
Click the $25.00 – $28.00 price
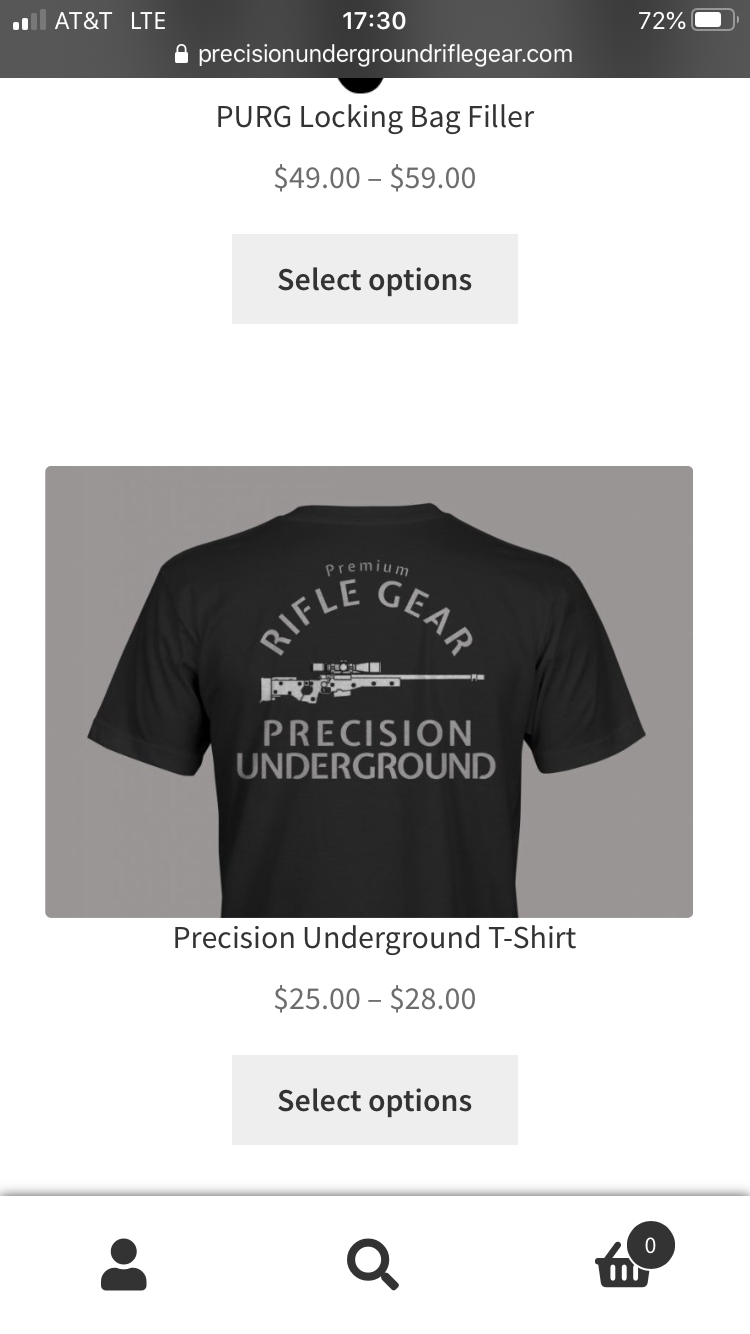(375, 999)
